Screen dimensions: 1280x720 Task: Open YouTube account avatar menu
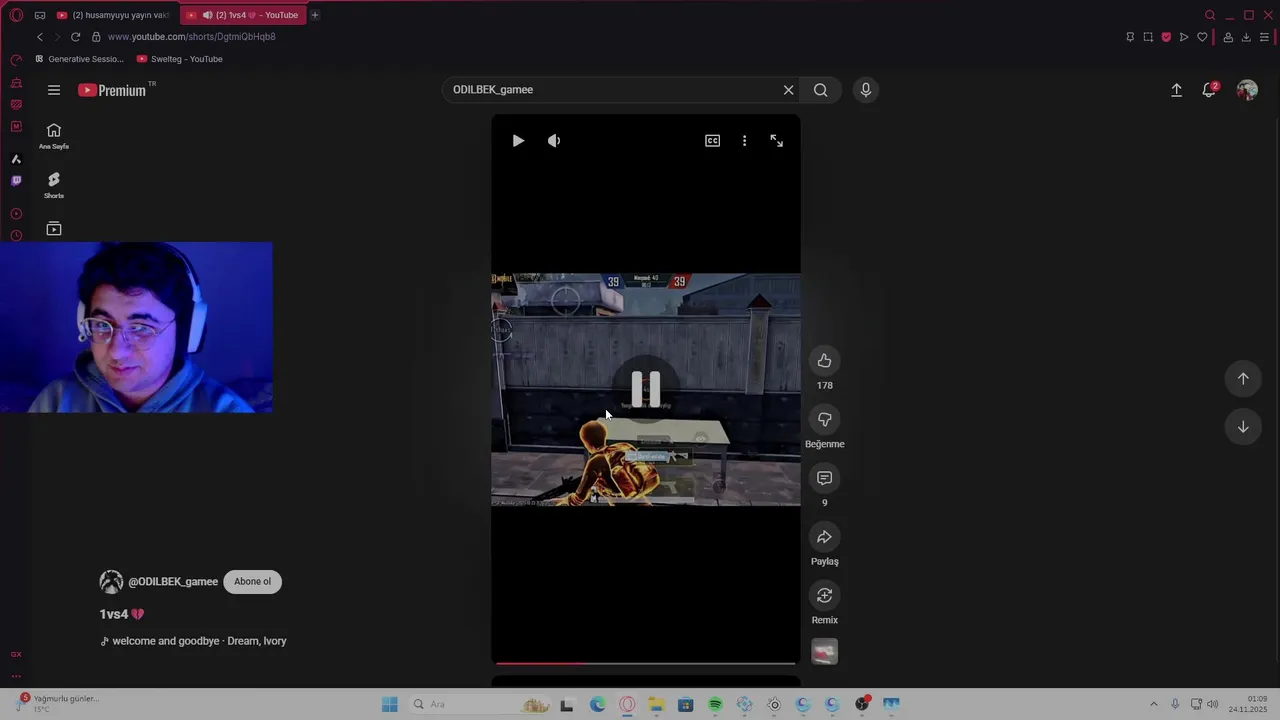(1247, 90)
